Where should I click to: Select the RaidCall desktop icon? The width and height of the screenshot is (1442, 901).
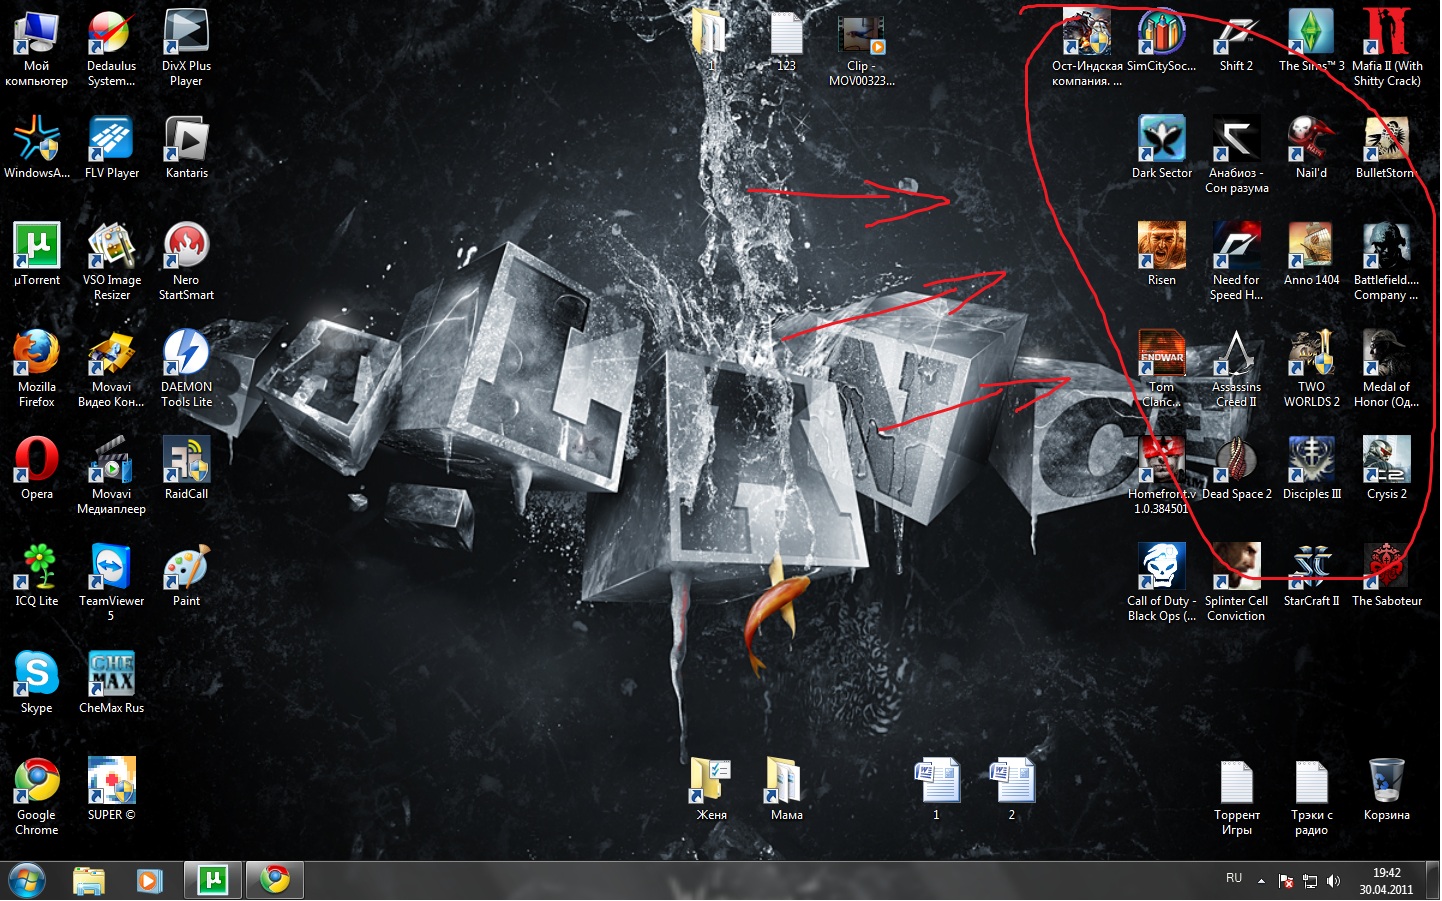[x=186, y=469]
